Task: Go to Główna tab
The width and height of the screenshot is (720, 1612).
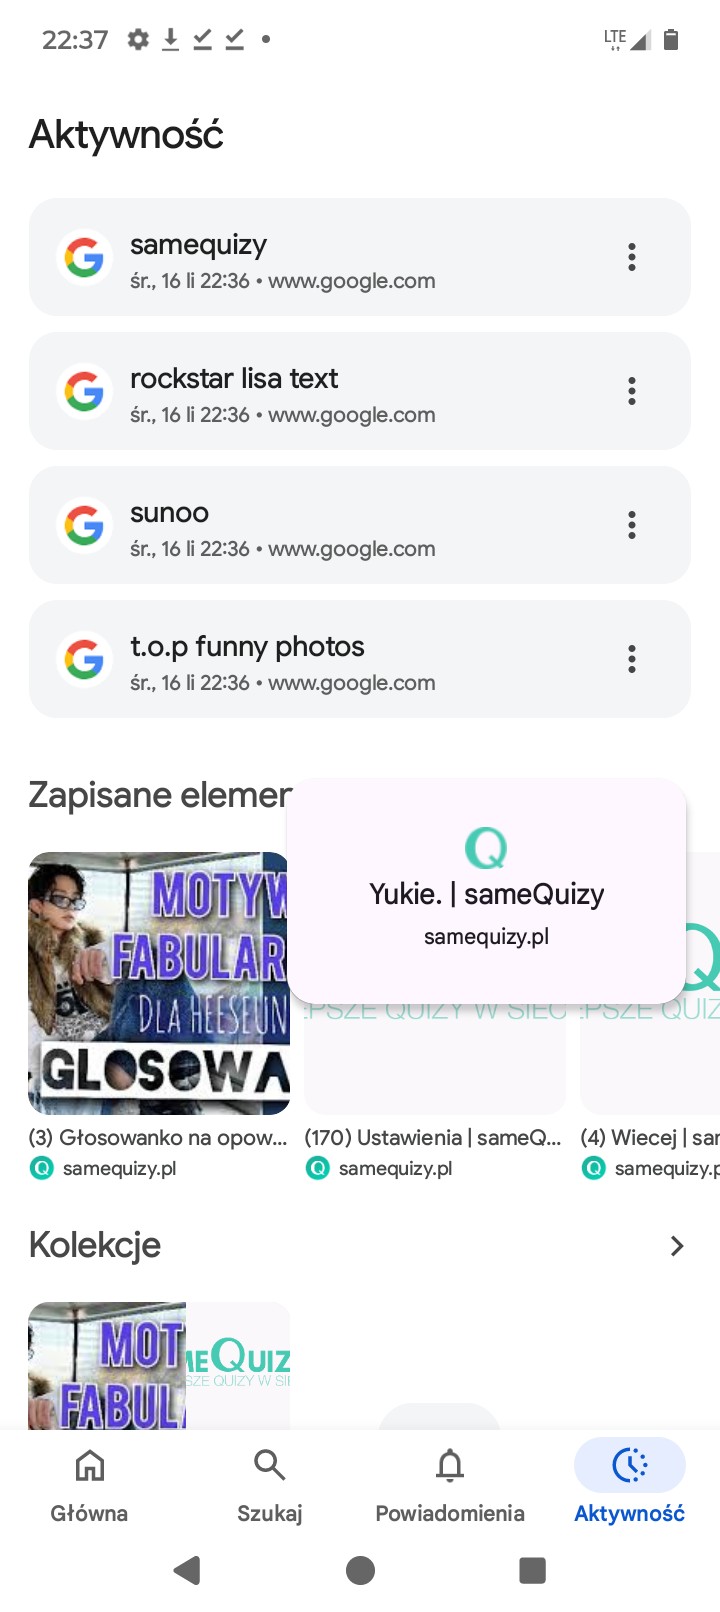Action: point(90,1484)
